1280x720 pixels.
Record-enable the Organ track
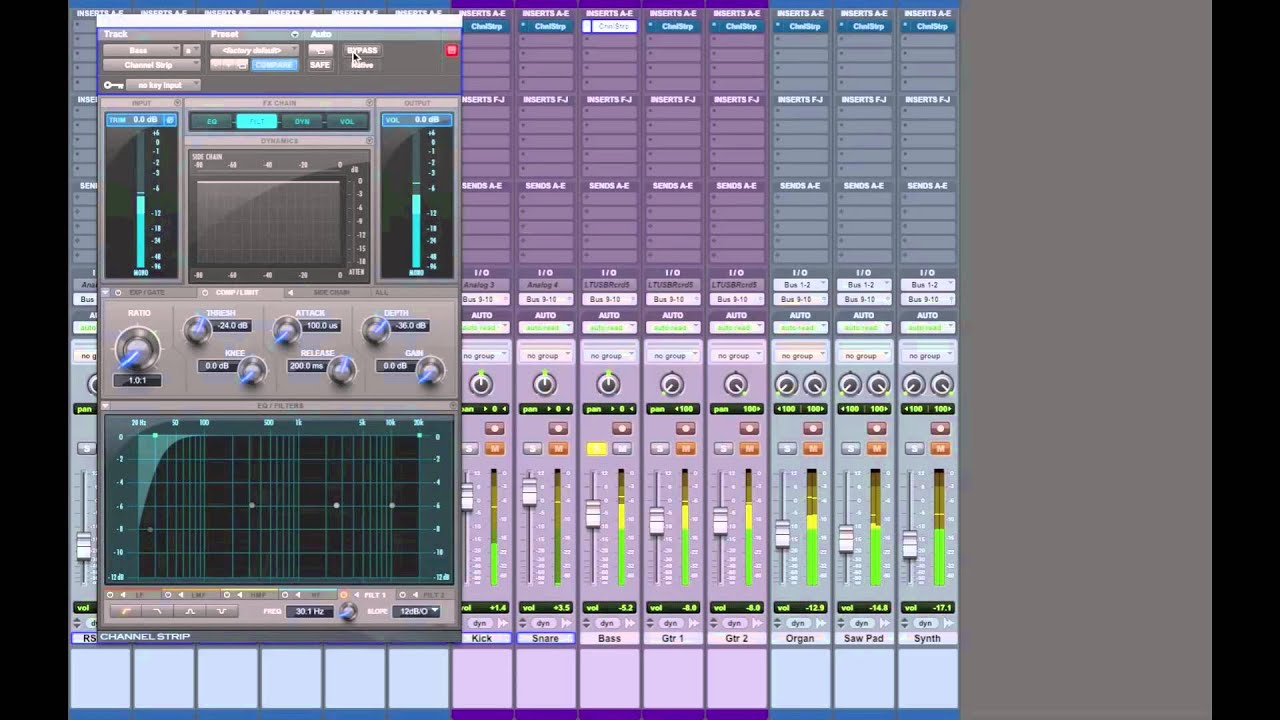813,429
